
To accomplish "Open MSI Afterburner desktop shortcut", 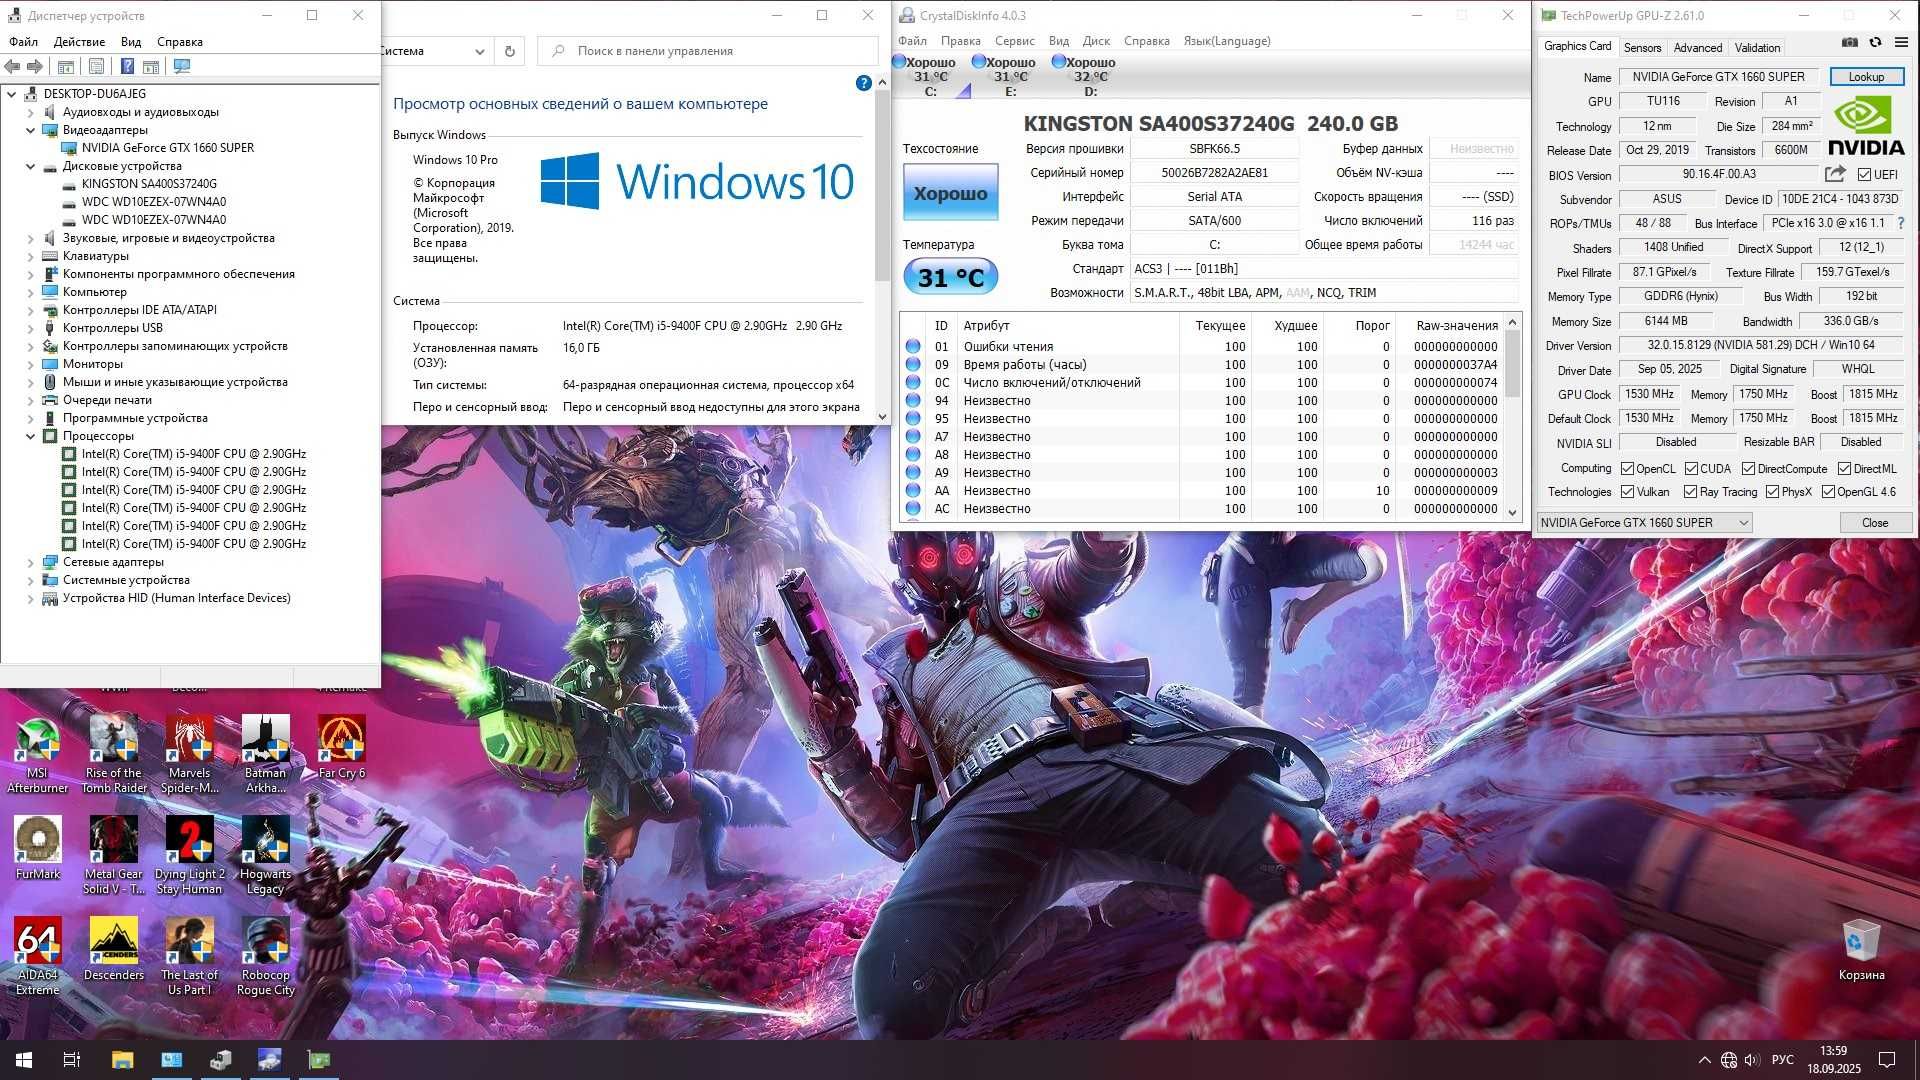I will point(37,755).
